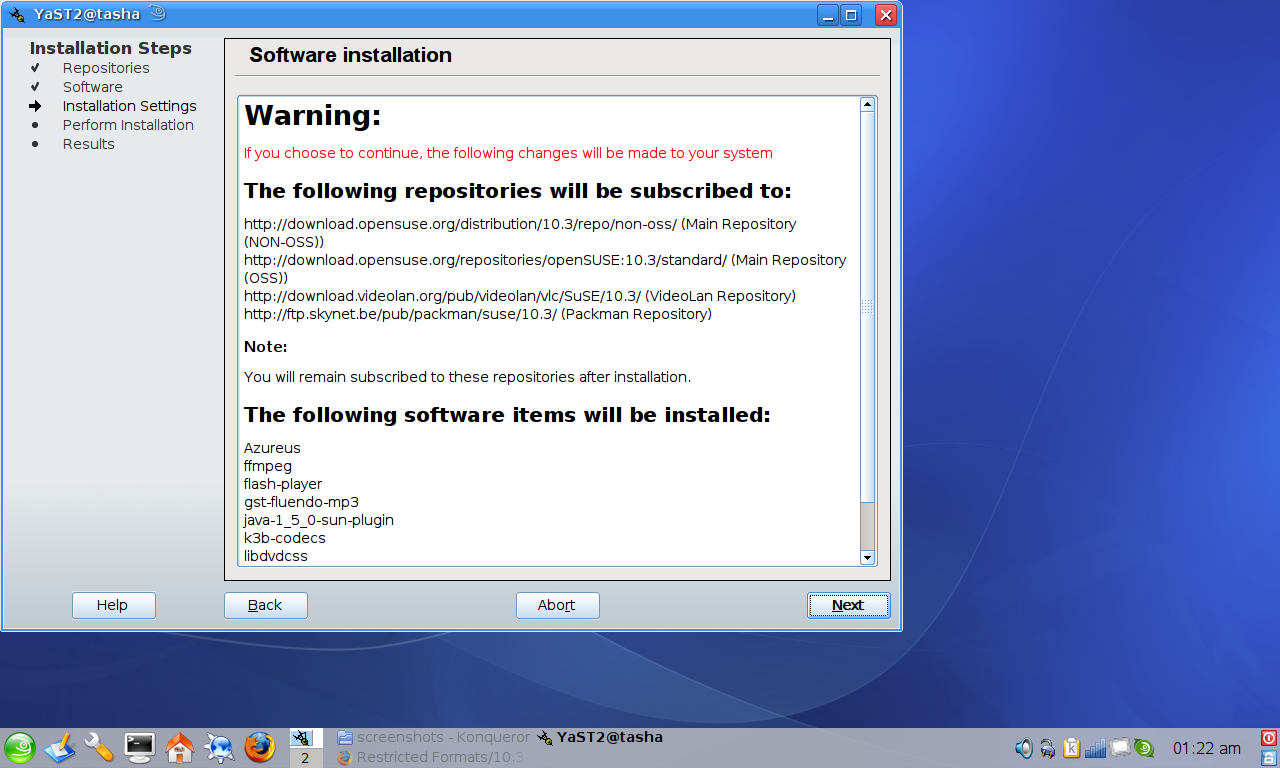The image size is (1280, 768).
Task: Open the wrench configuration tool in panel
Action: click(98, 747)
